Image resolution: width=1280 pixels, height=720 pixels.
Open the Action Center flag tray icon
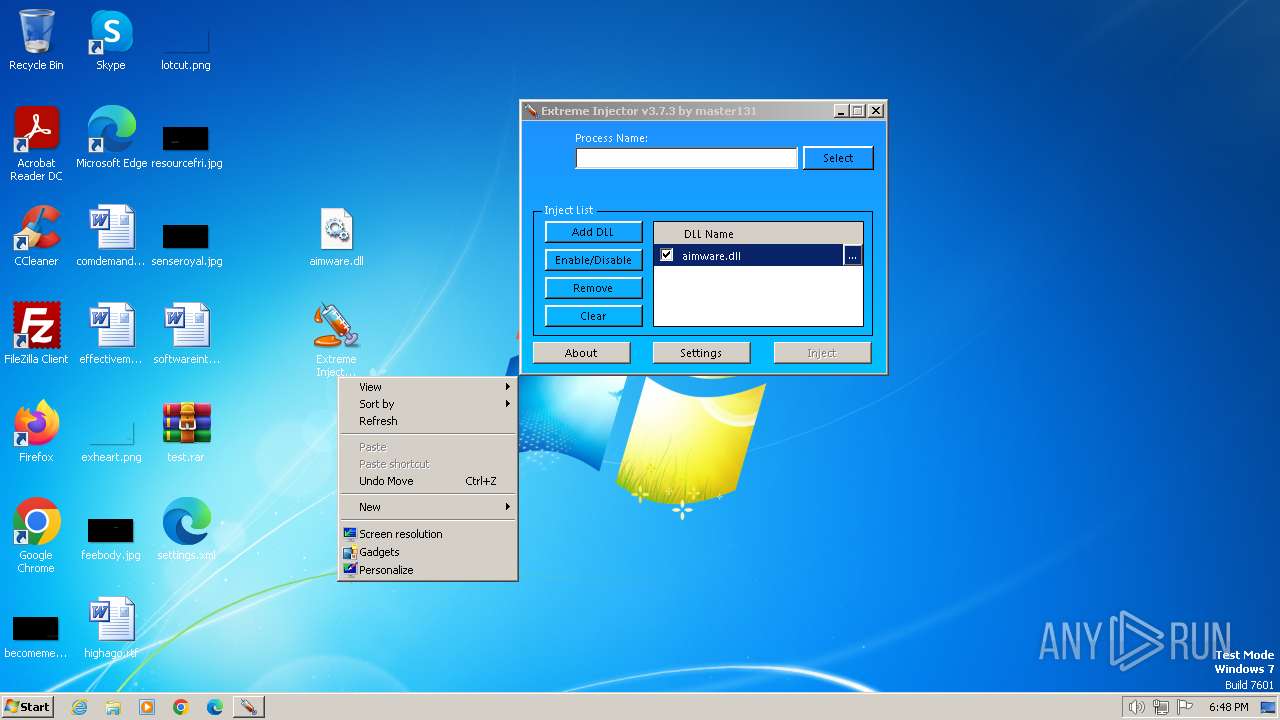click(x=1186, y=707)
